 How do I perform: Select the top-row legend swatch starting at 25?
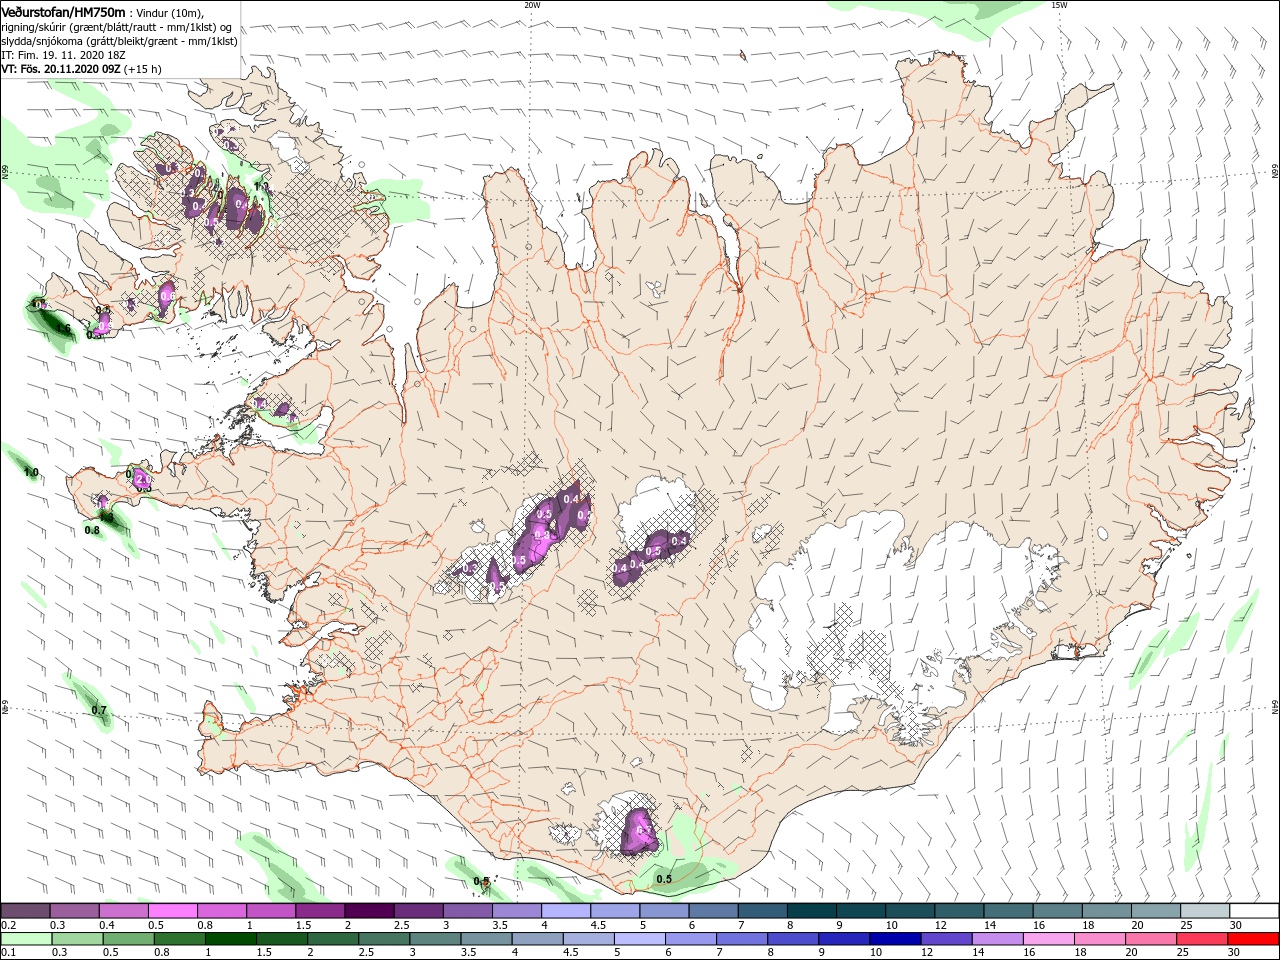pos(1205,911)
